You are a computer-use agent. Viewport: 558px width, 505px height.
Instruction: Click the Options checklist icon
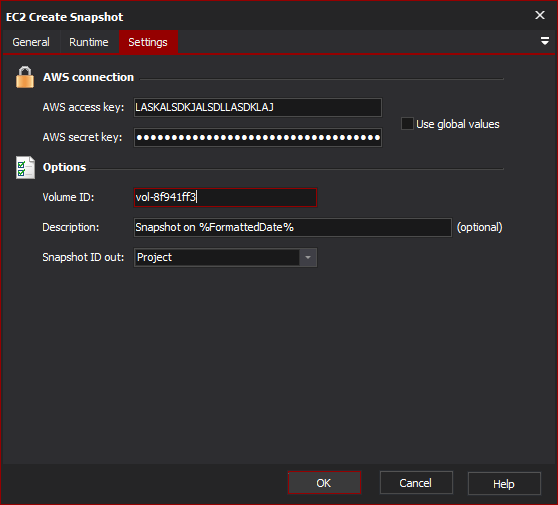click(25, 167)
